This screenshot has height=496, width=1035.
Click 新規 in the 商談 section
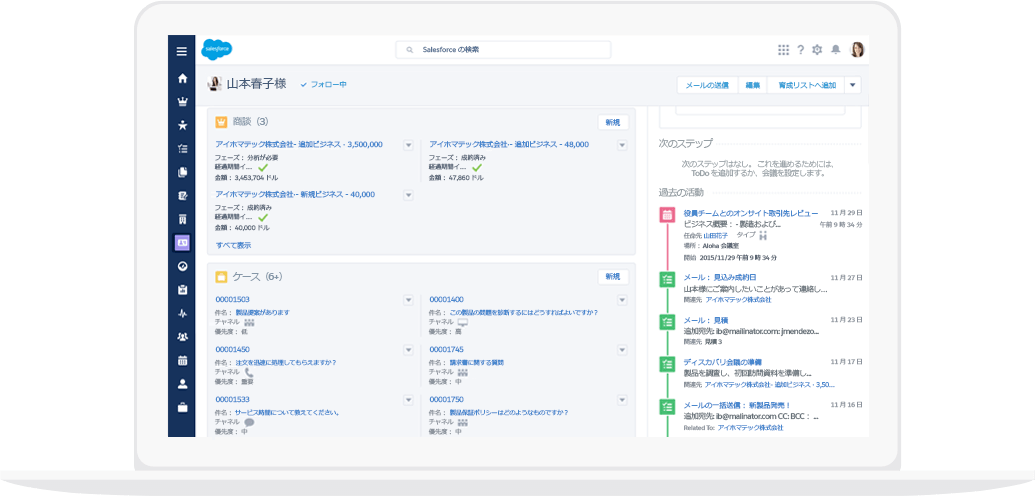(x=613, y=122)
